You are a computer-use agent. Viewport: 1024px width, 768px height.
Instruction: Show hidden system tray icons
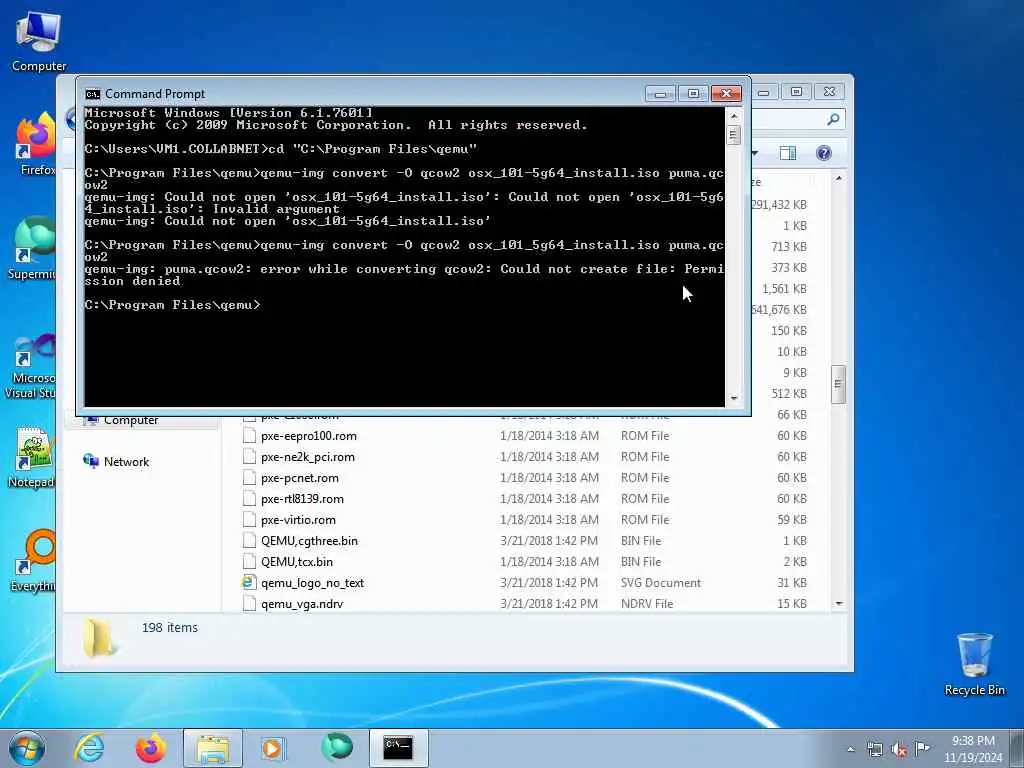(850, 750)
